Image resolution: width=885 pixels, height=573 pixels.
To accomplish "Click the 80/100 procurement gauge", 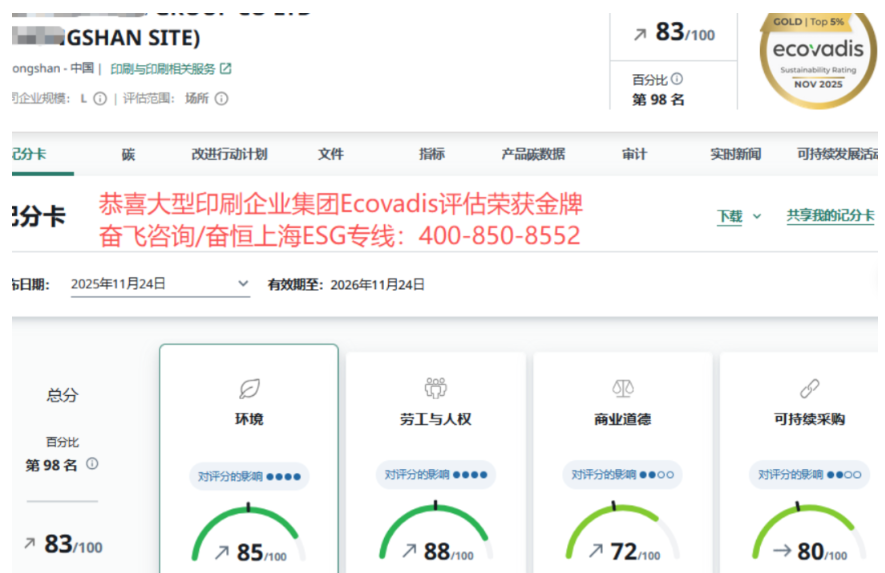I will 809,533.
